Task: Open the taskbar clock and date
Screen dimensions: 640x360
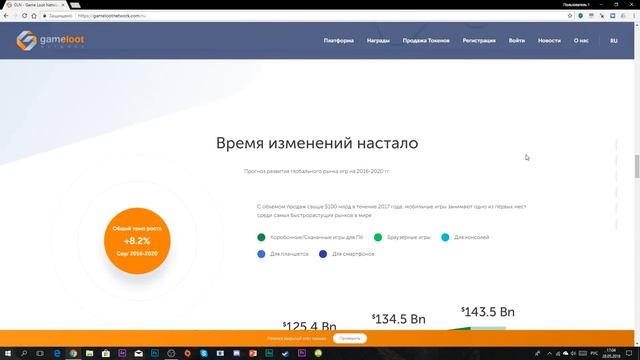Action: click(611, 353)
